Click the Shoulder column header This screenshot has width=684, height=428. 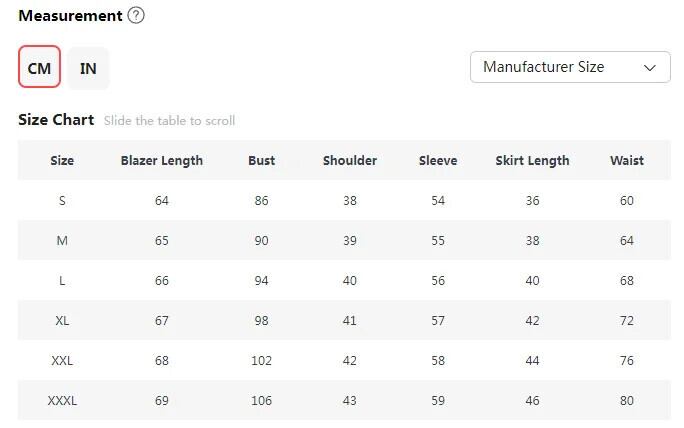(350, 160)
